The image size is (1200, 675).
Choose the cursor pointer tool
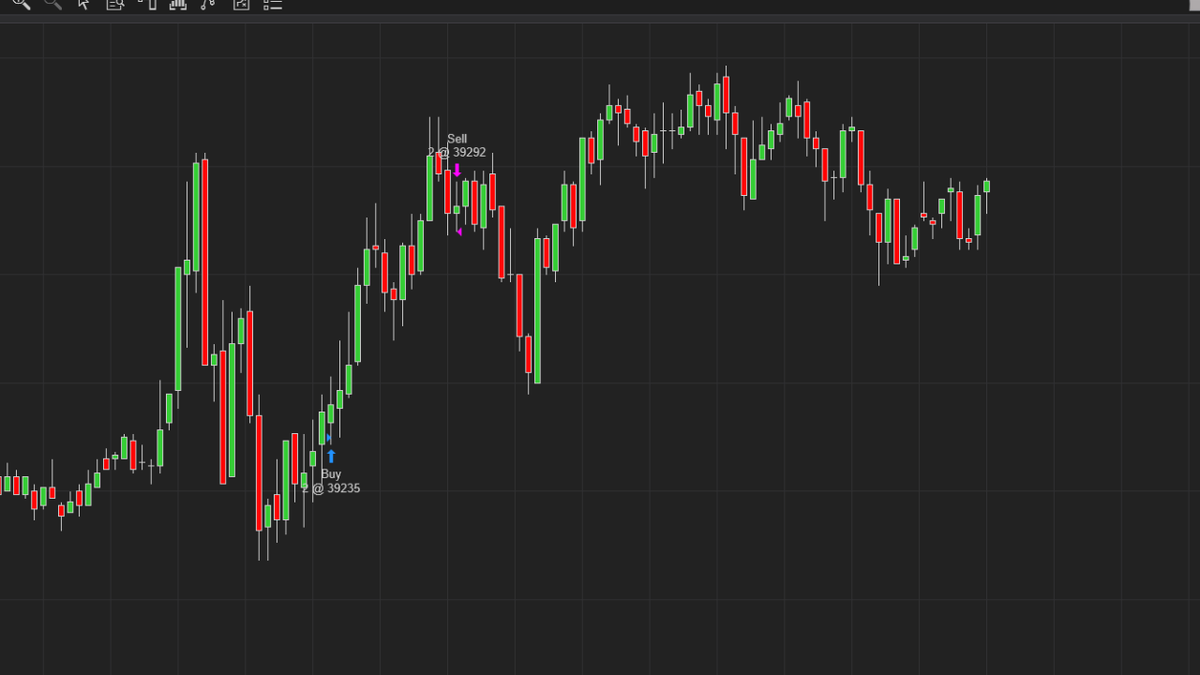coord(83,4)
